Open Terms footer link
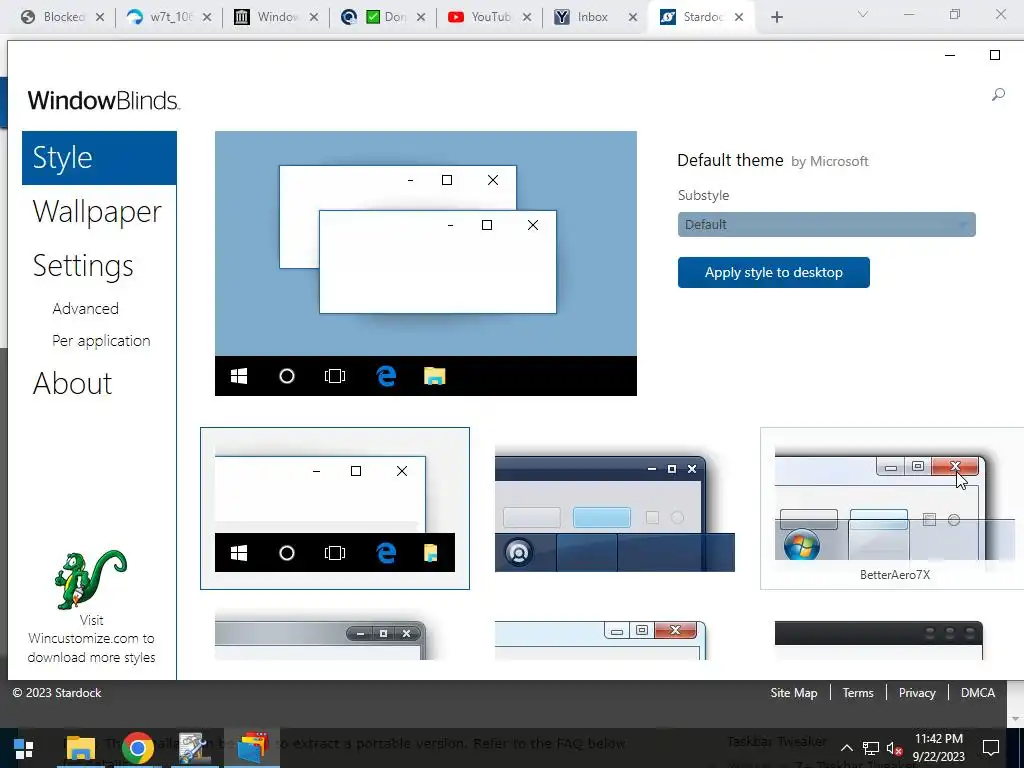 pos(858,693)
